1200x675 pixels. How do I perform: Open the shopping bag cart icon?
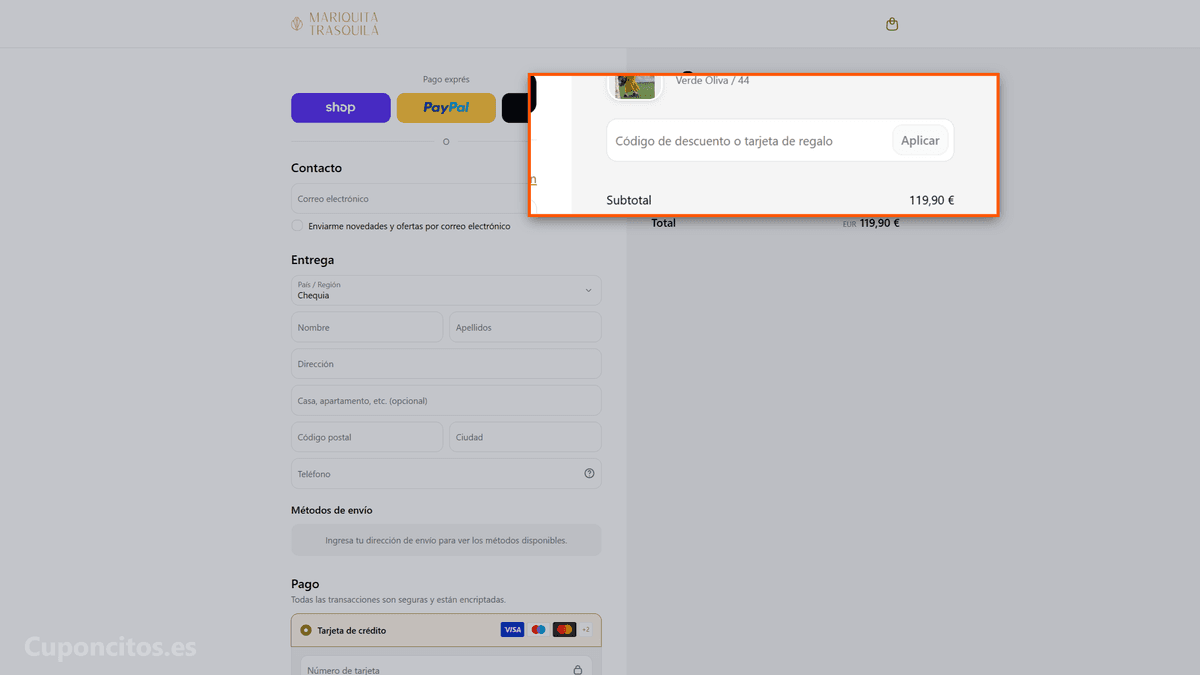tap(892, 24)
